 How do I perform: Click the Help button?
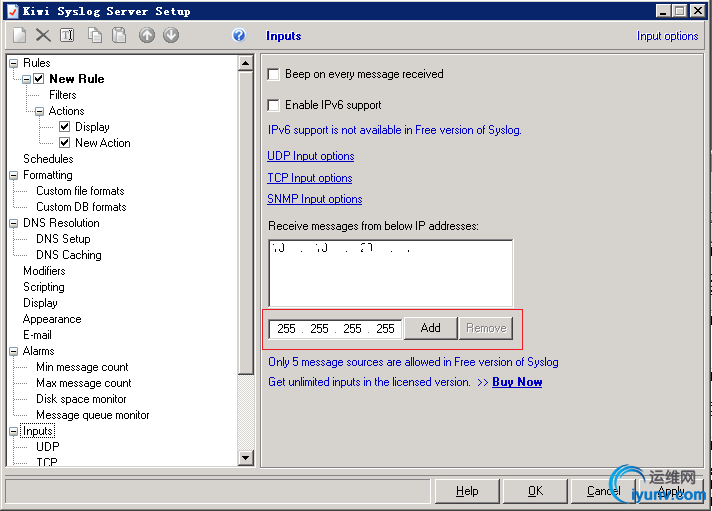467,491
